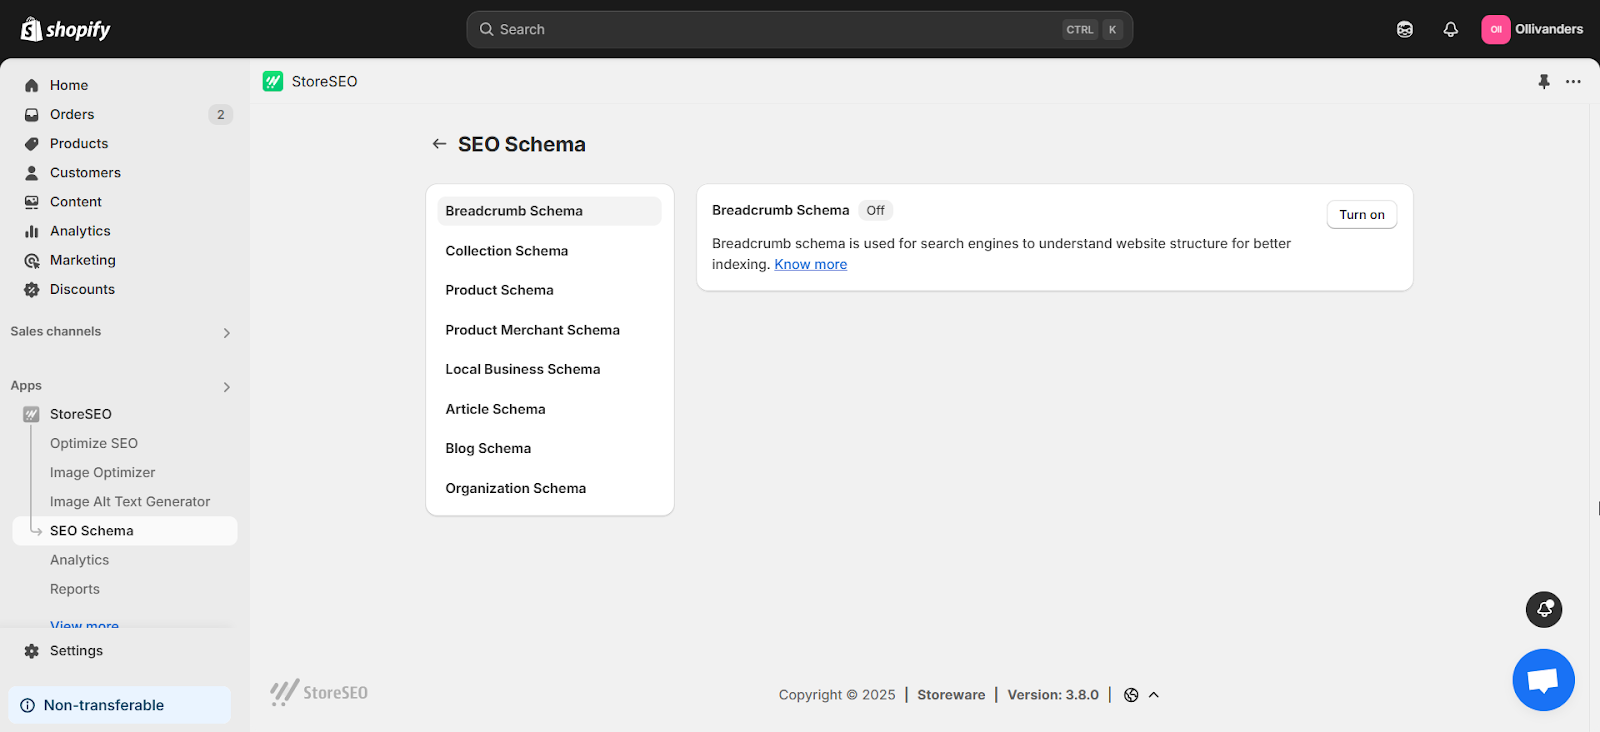Select the Collection Schema tab
1600x732 pixels.
pyautogui.click(x=549, y=251)
